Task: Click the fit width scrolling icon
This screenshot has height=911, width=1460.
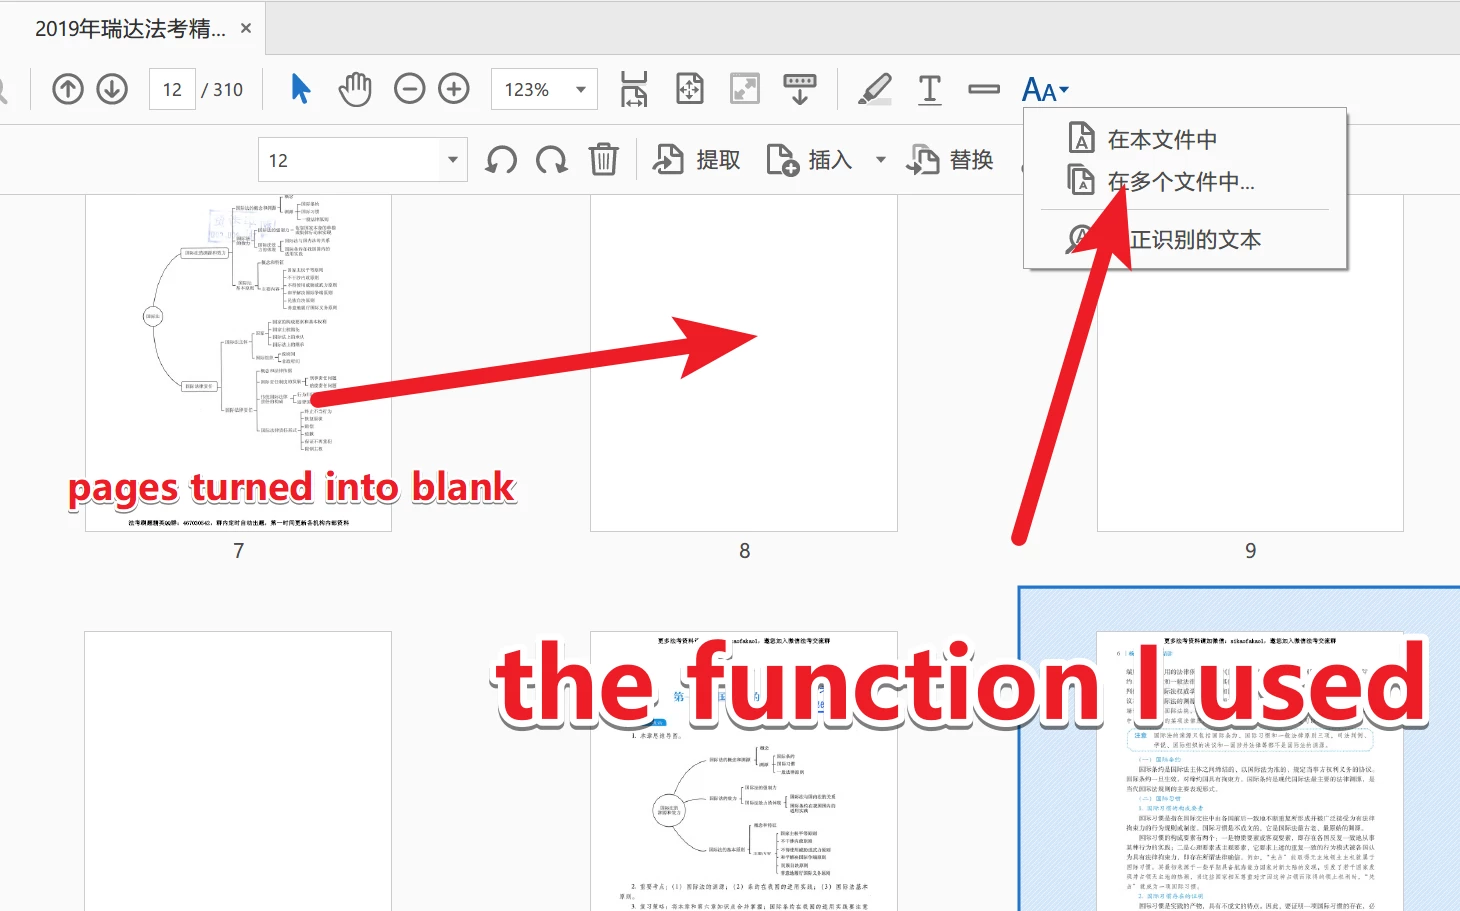Action: pyautogui.click(x=634, y=89)
